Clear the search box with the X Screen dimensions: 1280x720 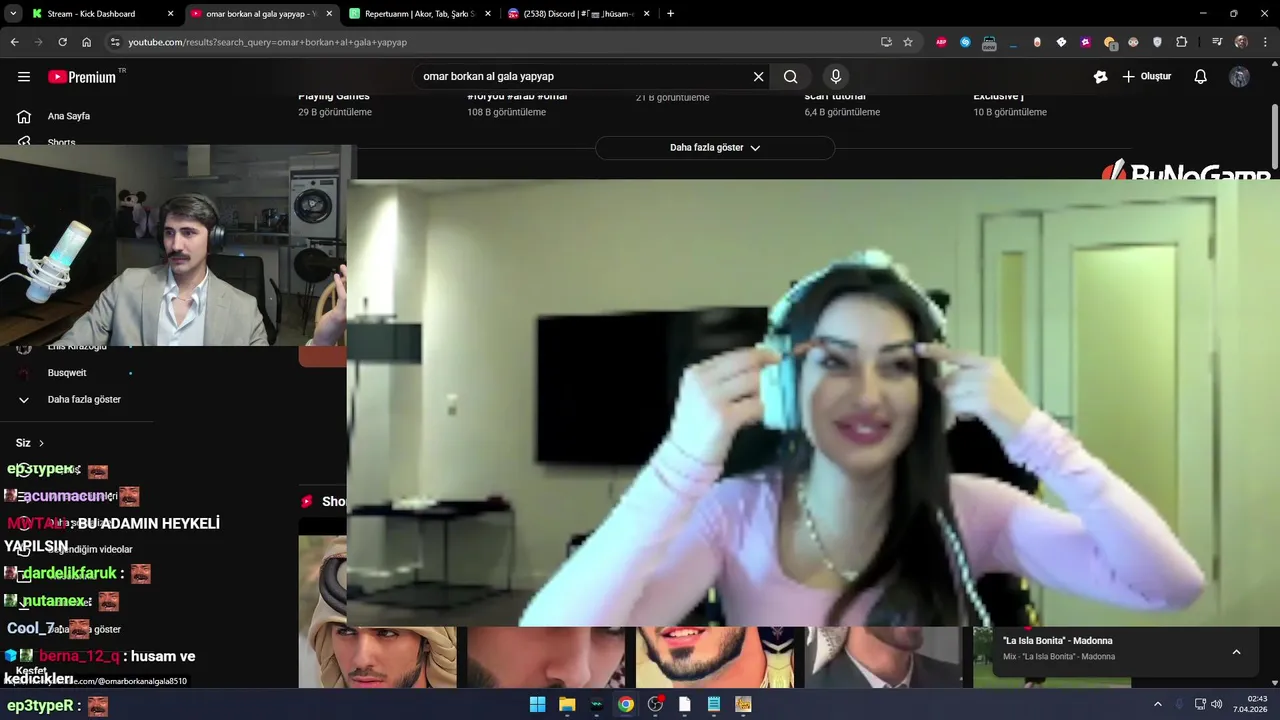coord(758,77)
